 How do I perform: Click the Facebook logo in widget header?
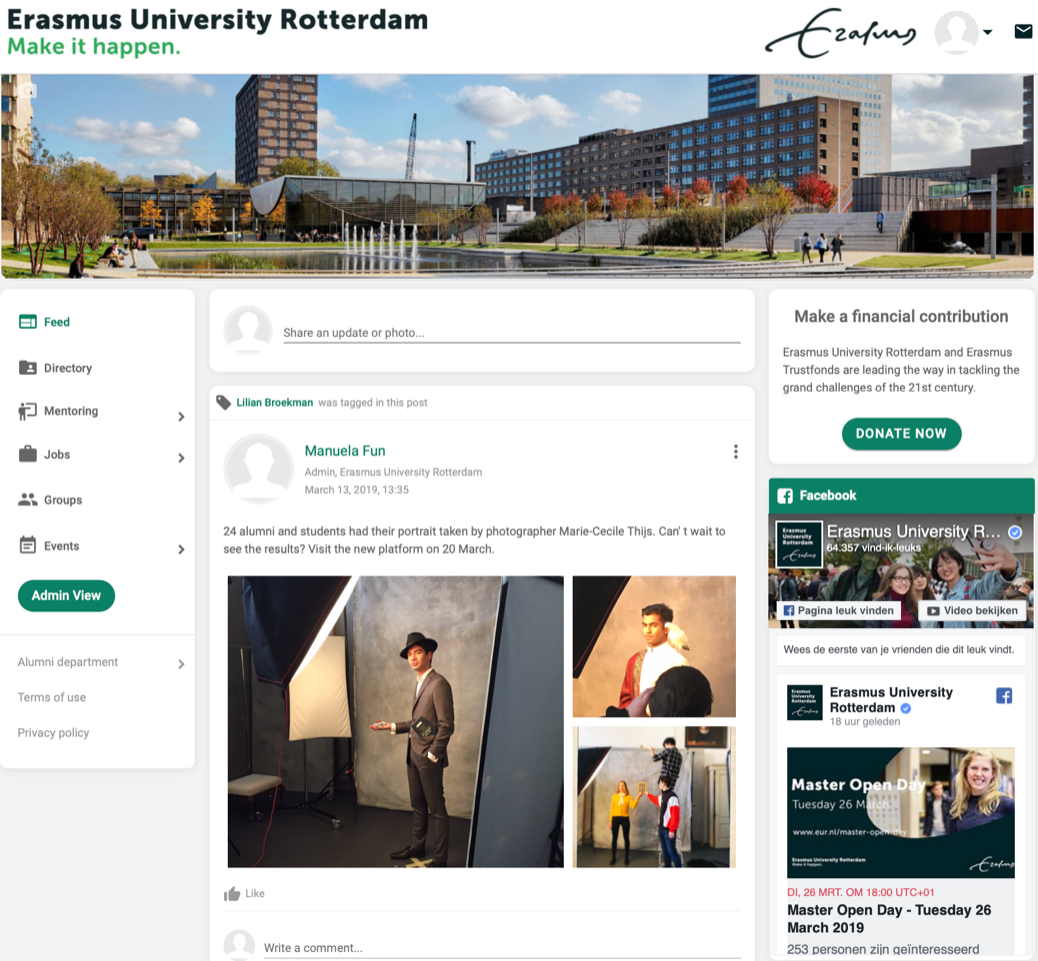pos(785,496)
